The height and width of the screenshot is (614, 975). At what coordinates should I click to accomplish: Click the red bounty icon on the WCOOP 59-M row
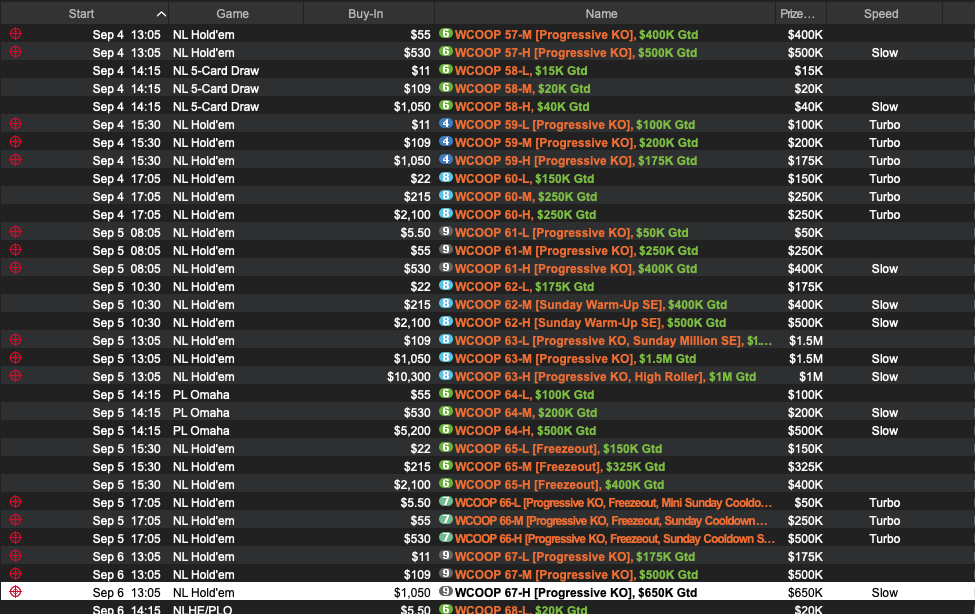pos(16,142)
